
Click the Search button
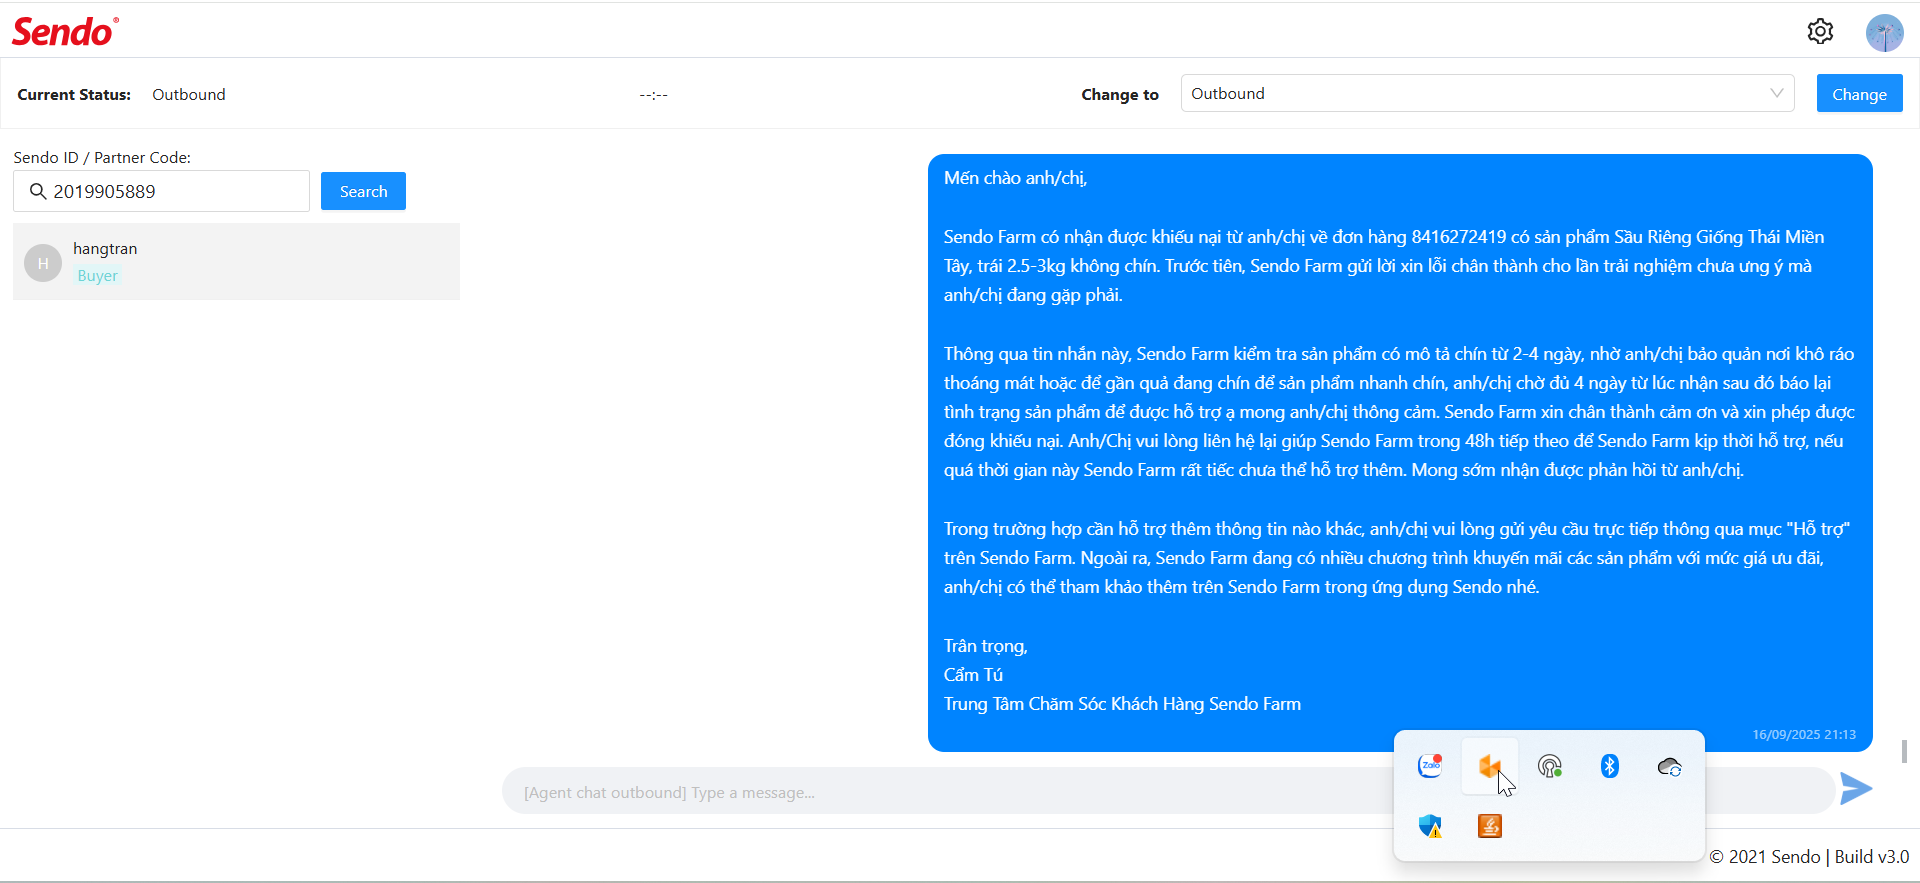[x=363, y=191]
